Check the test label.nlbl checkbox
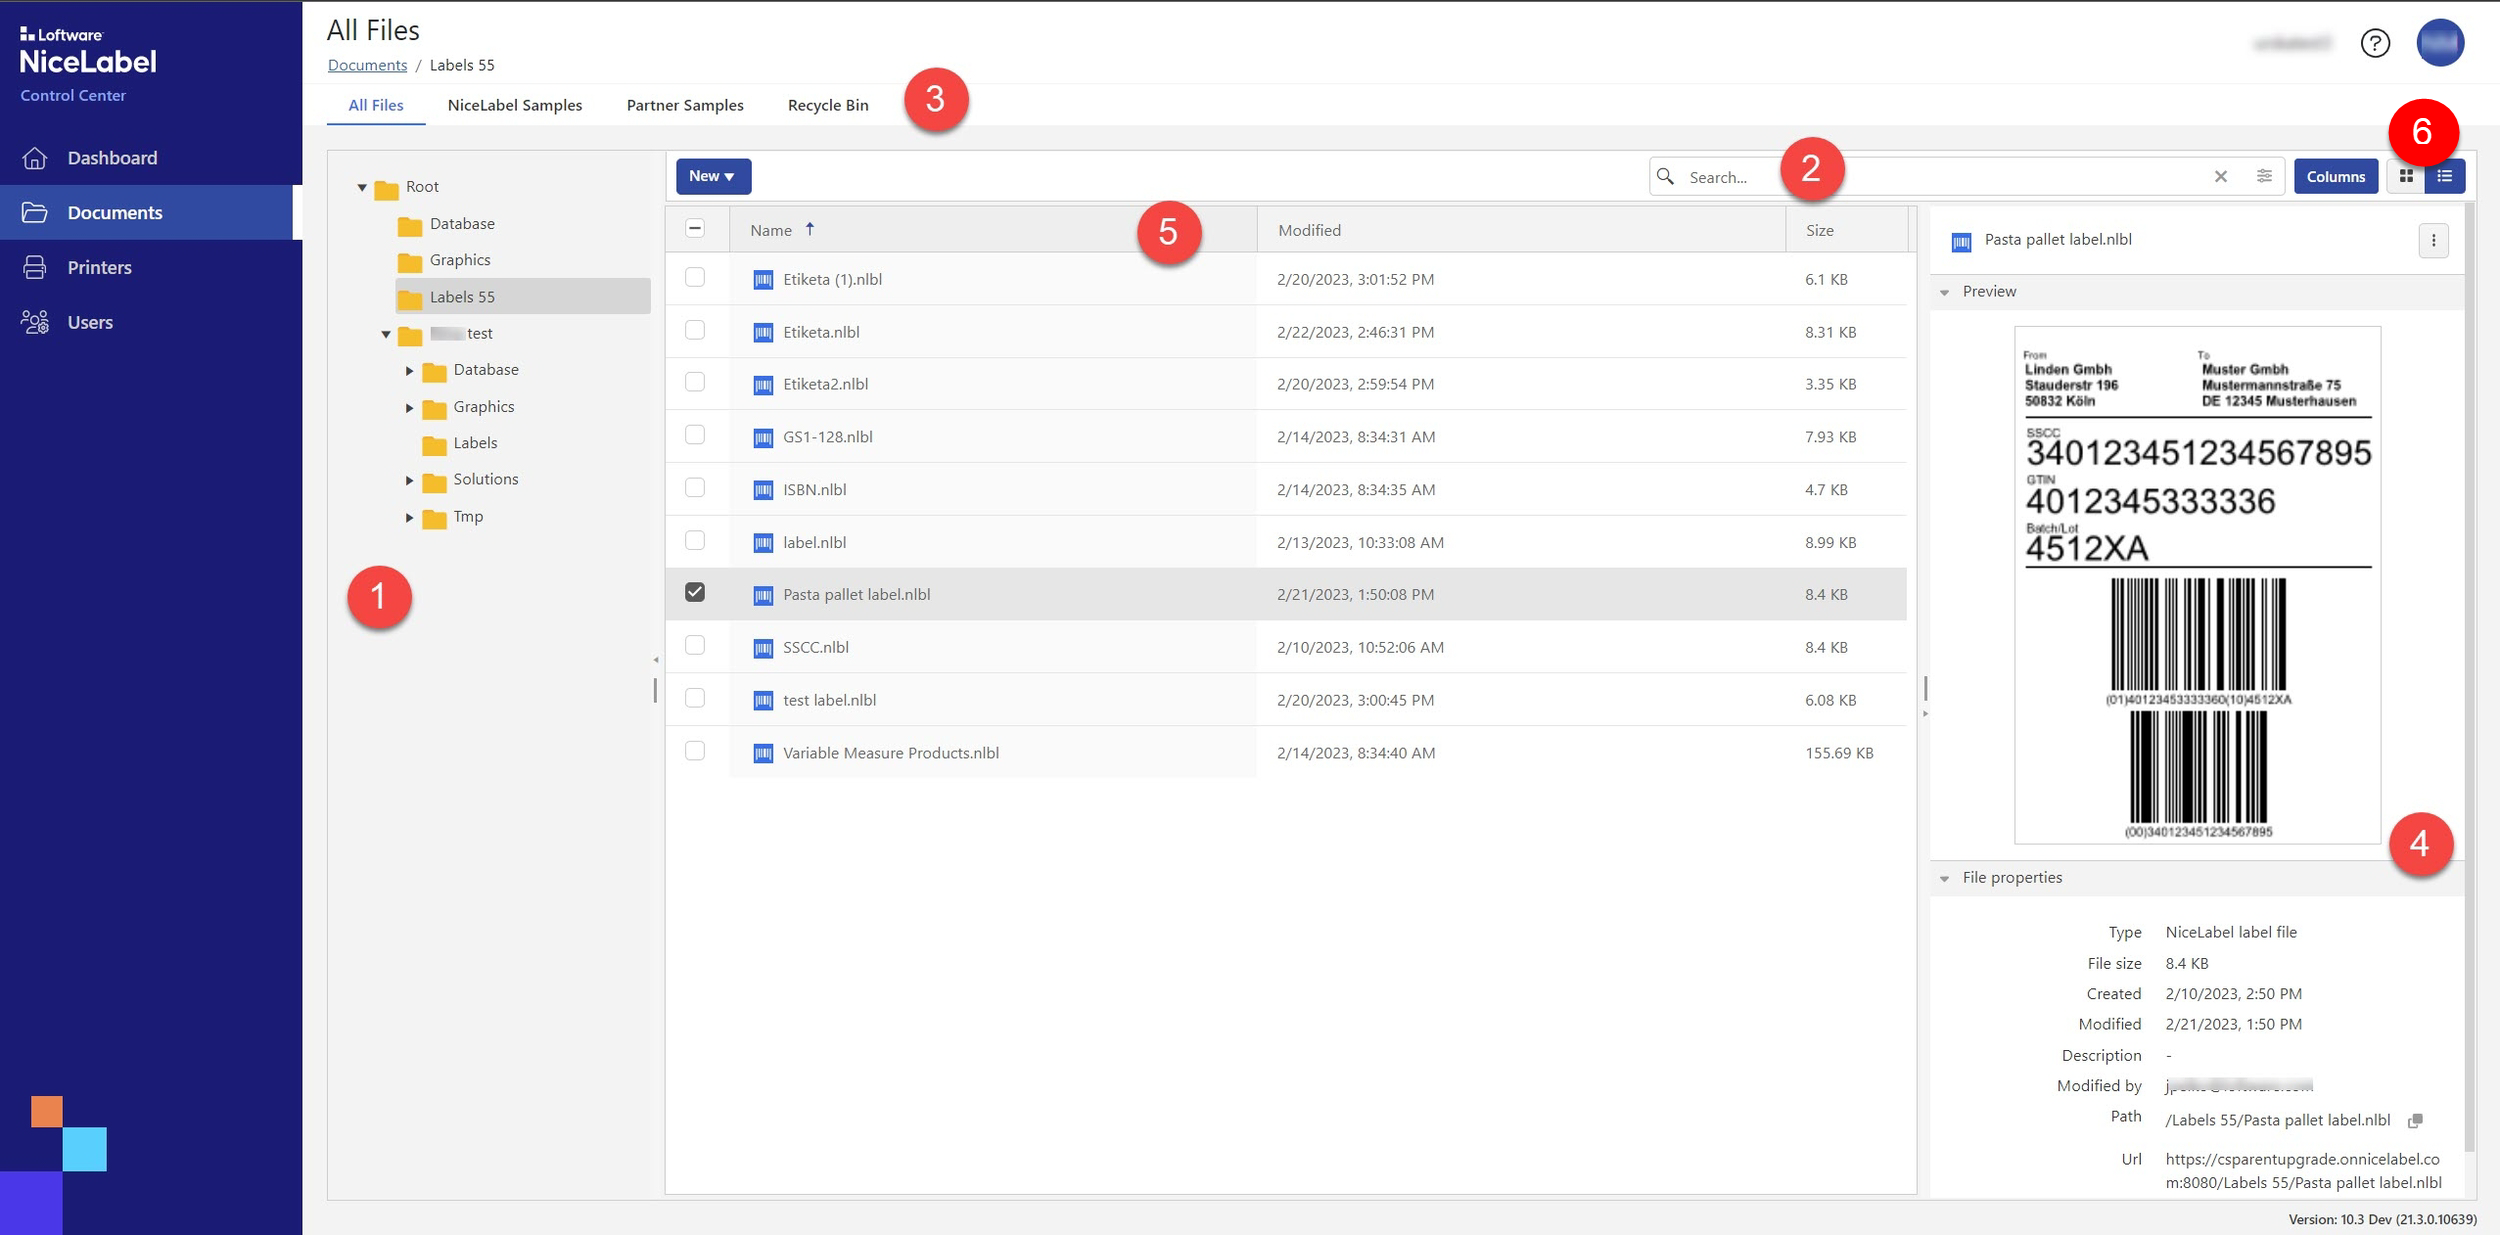 pos(695,698)
